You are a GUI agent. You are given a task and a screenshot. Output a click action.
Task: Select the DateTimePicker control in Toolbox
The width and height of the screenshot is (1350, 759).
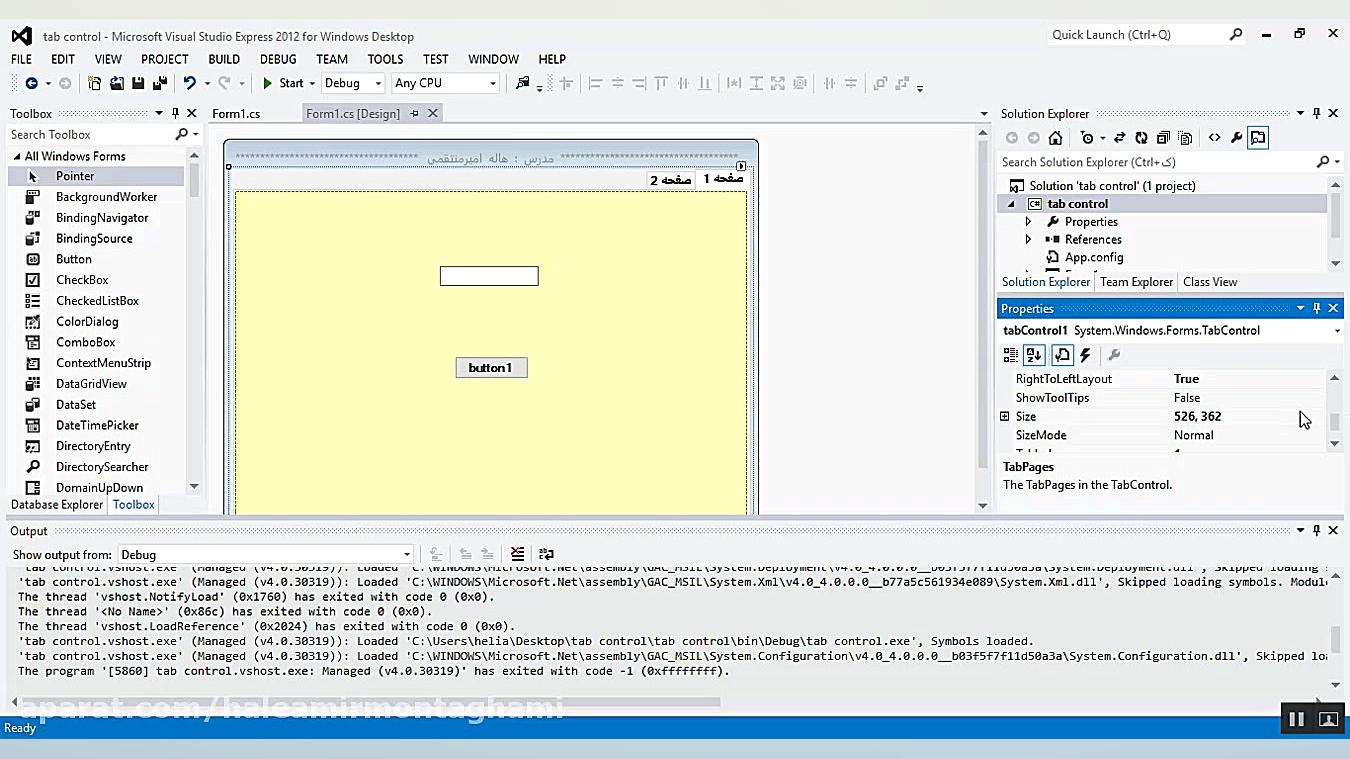[96, 425]
